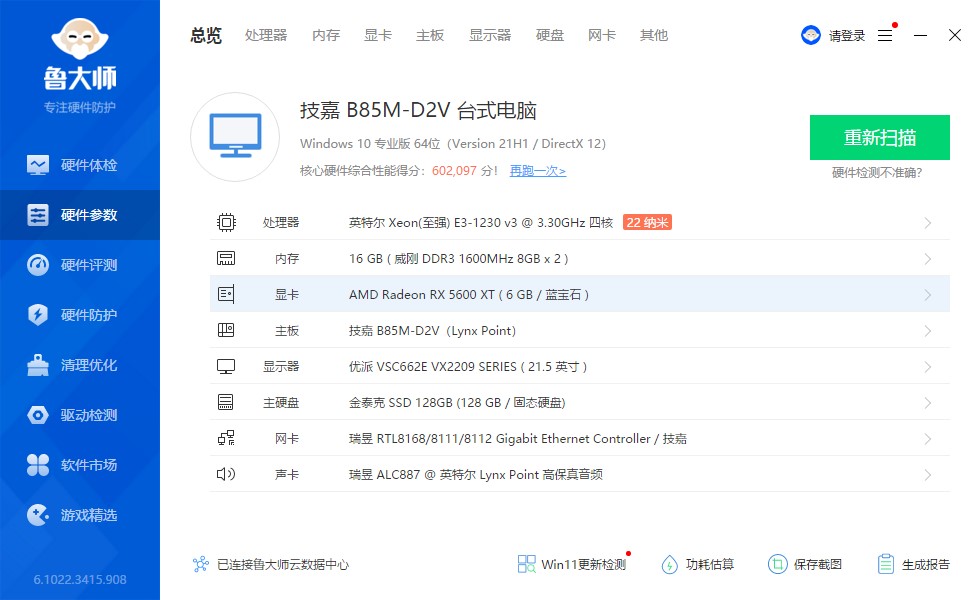Select 优派 VX2209 SERIES display text

(x=468, y=366)
